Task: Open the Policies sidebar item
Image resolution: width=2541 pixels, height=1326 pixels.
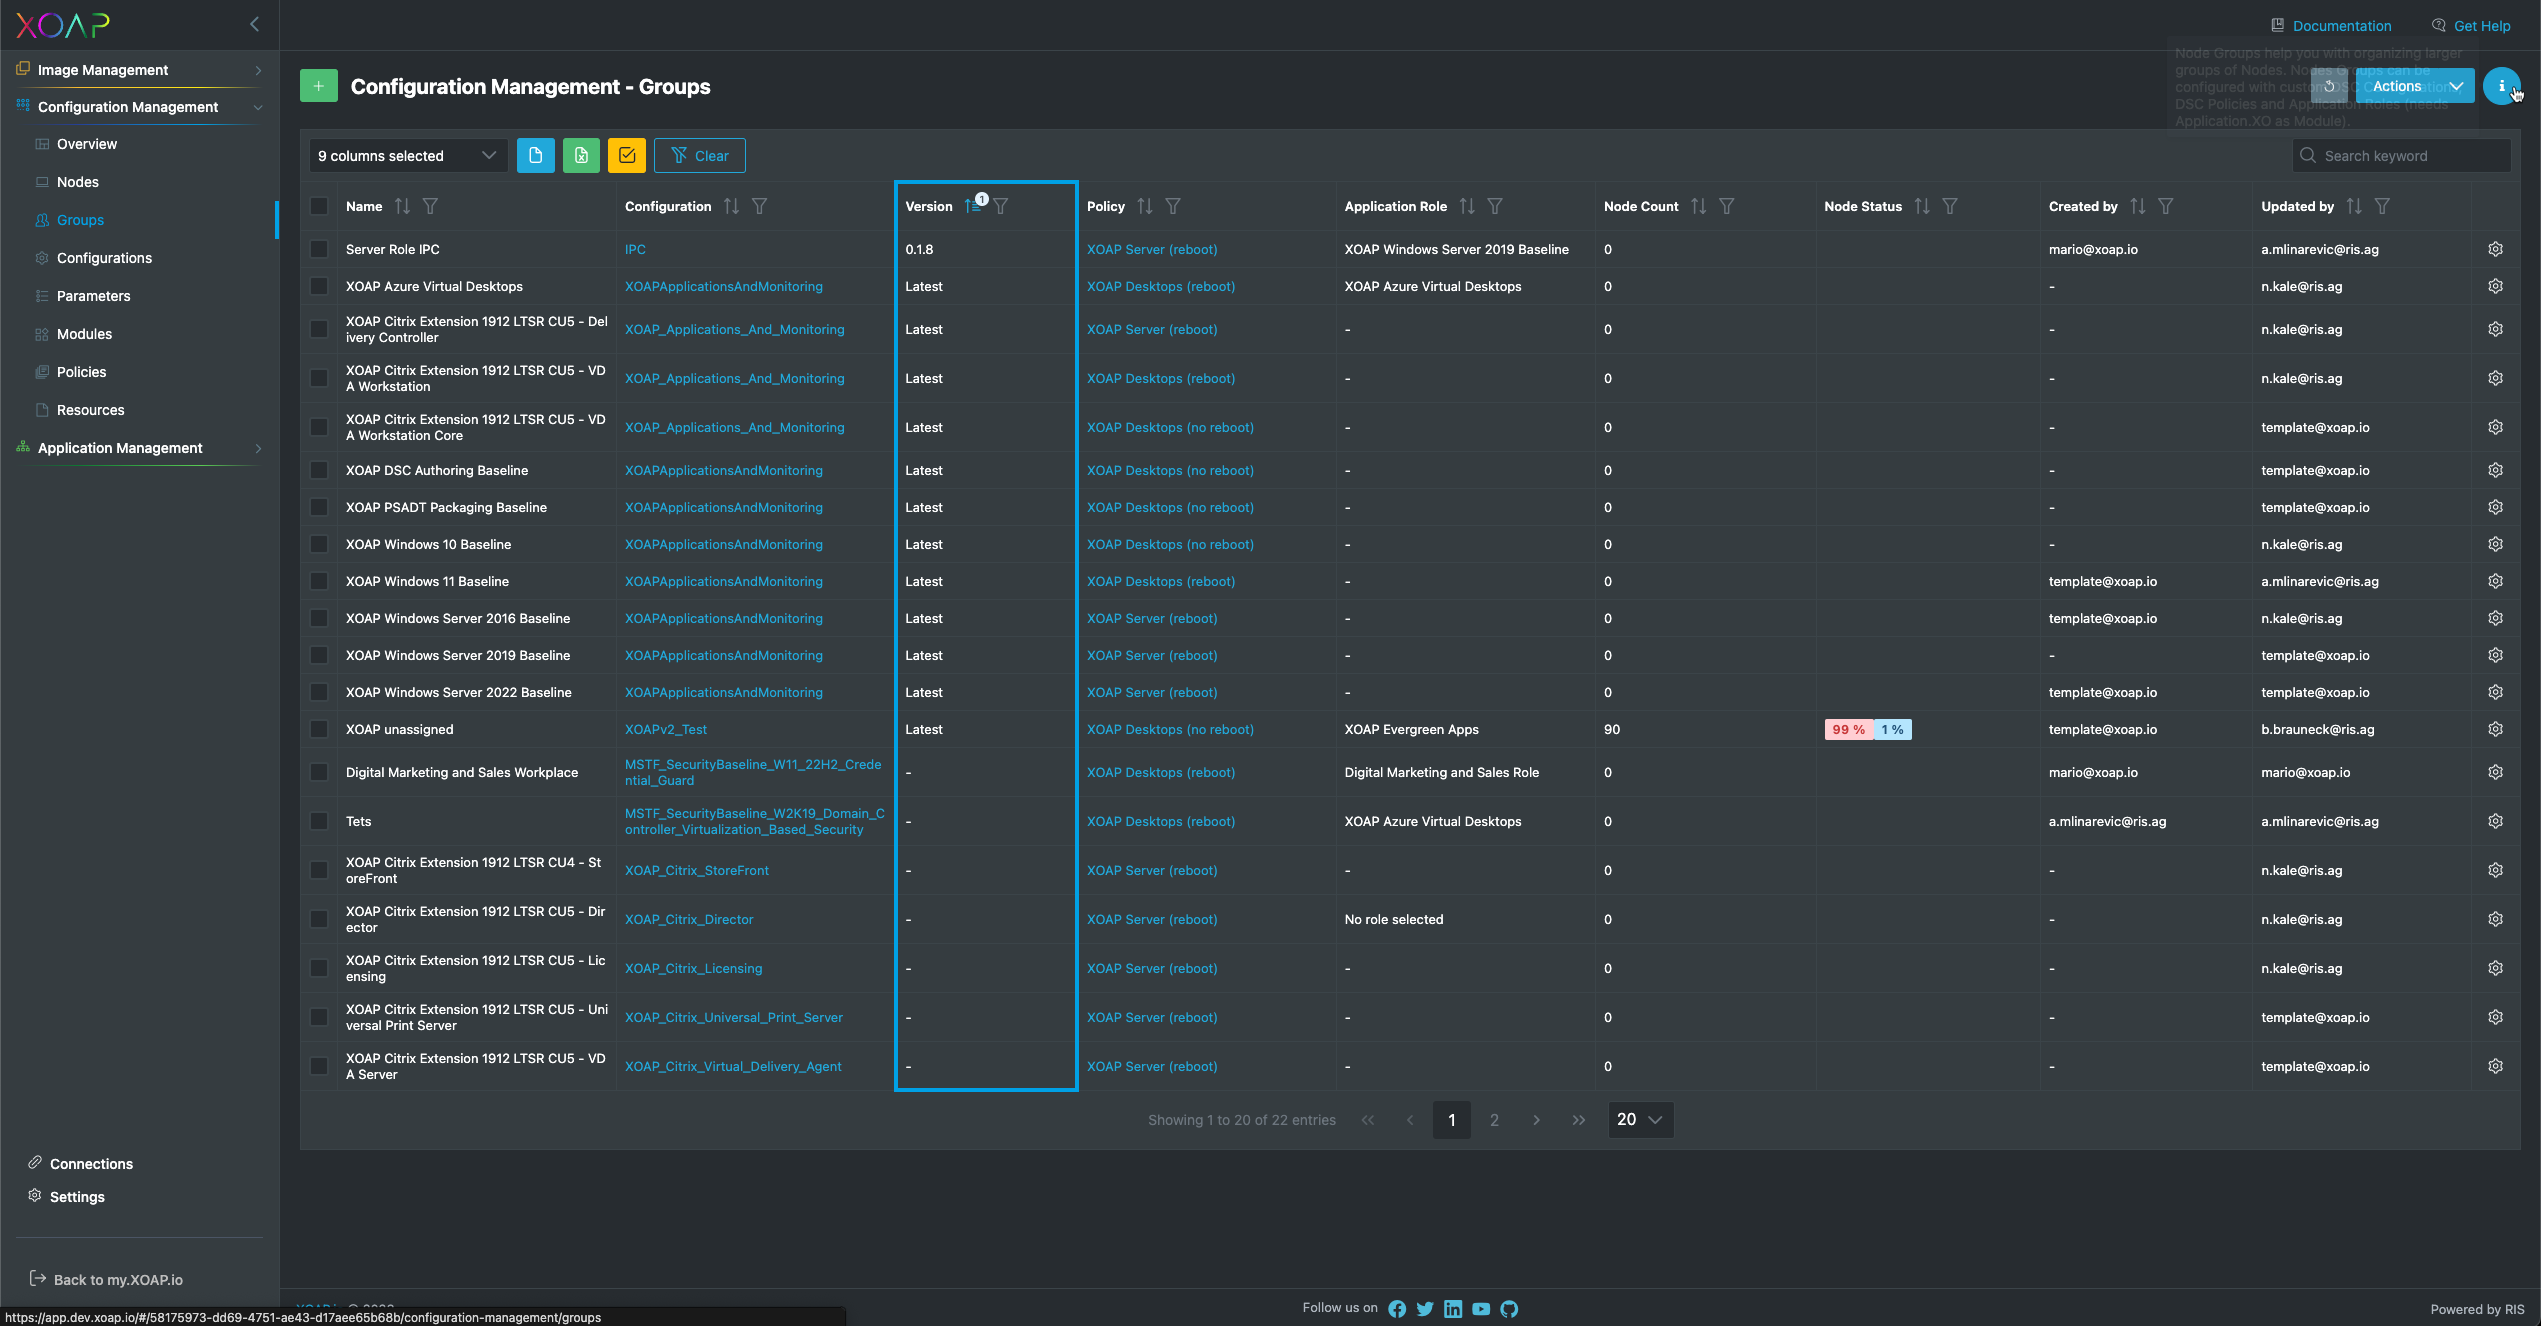Action: coord(81,372)
